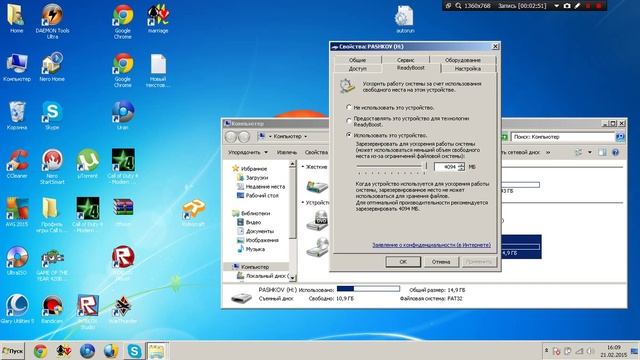This screenshot has width=640, height=360.
Task: Click the Пуск start button
Action: (x=13, y=351)
